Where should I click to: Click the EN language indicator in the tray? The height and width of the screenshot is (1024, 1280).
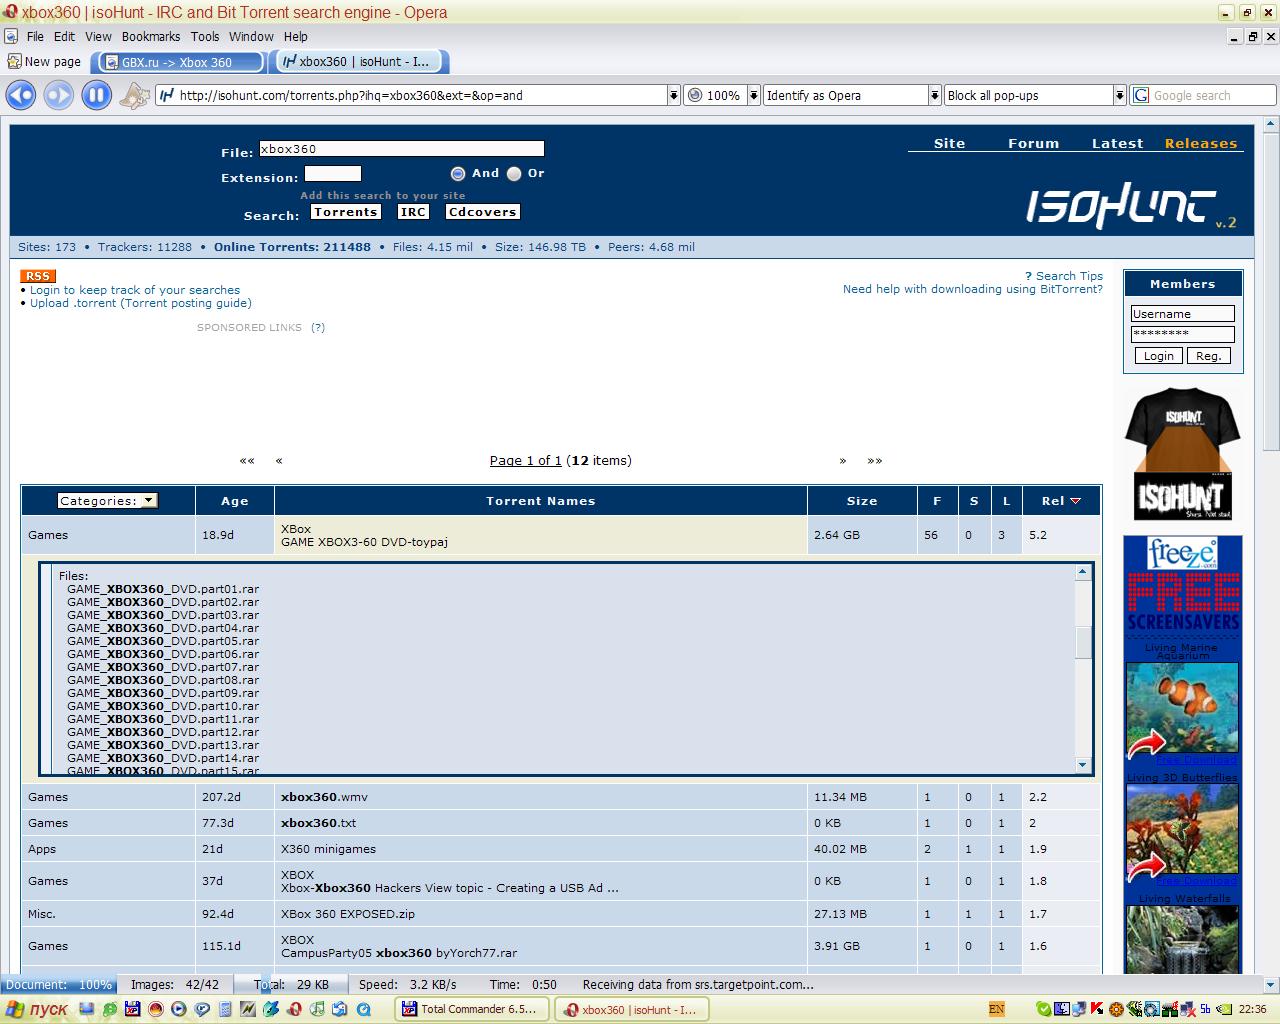pyautogui.click(x=996, y=1009)
